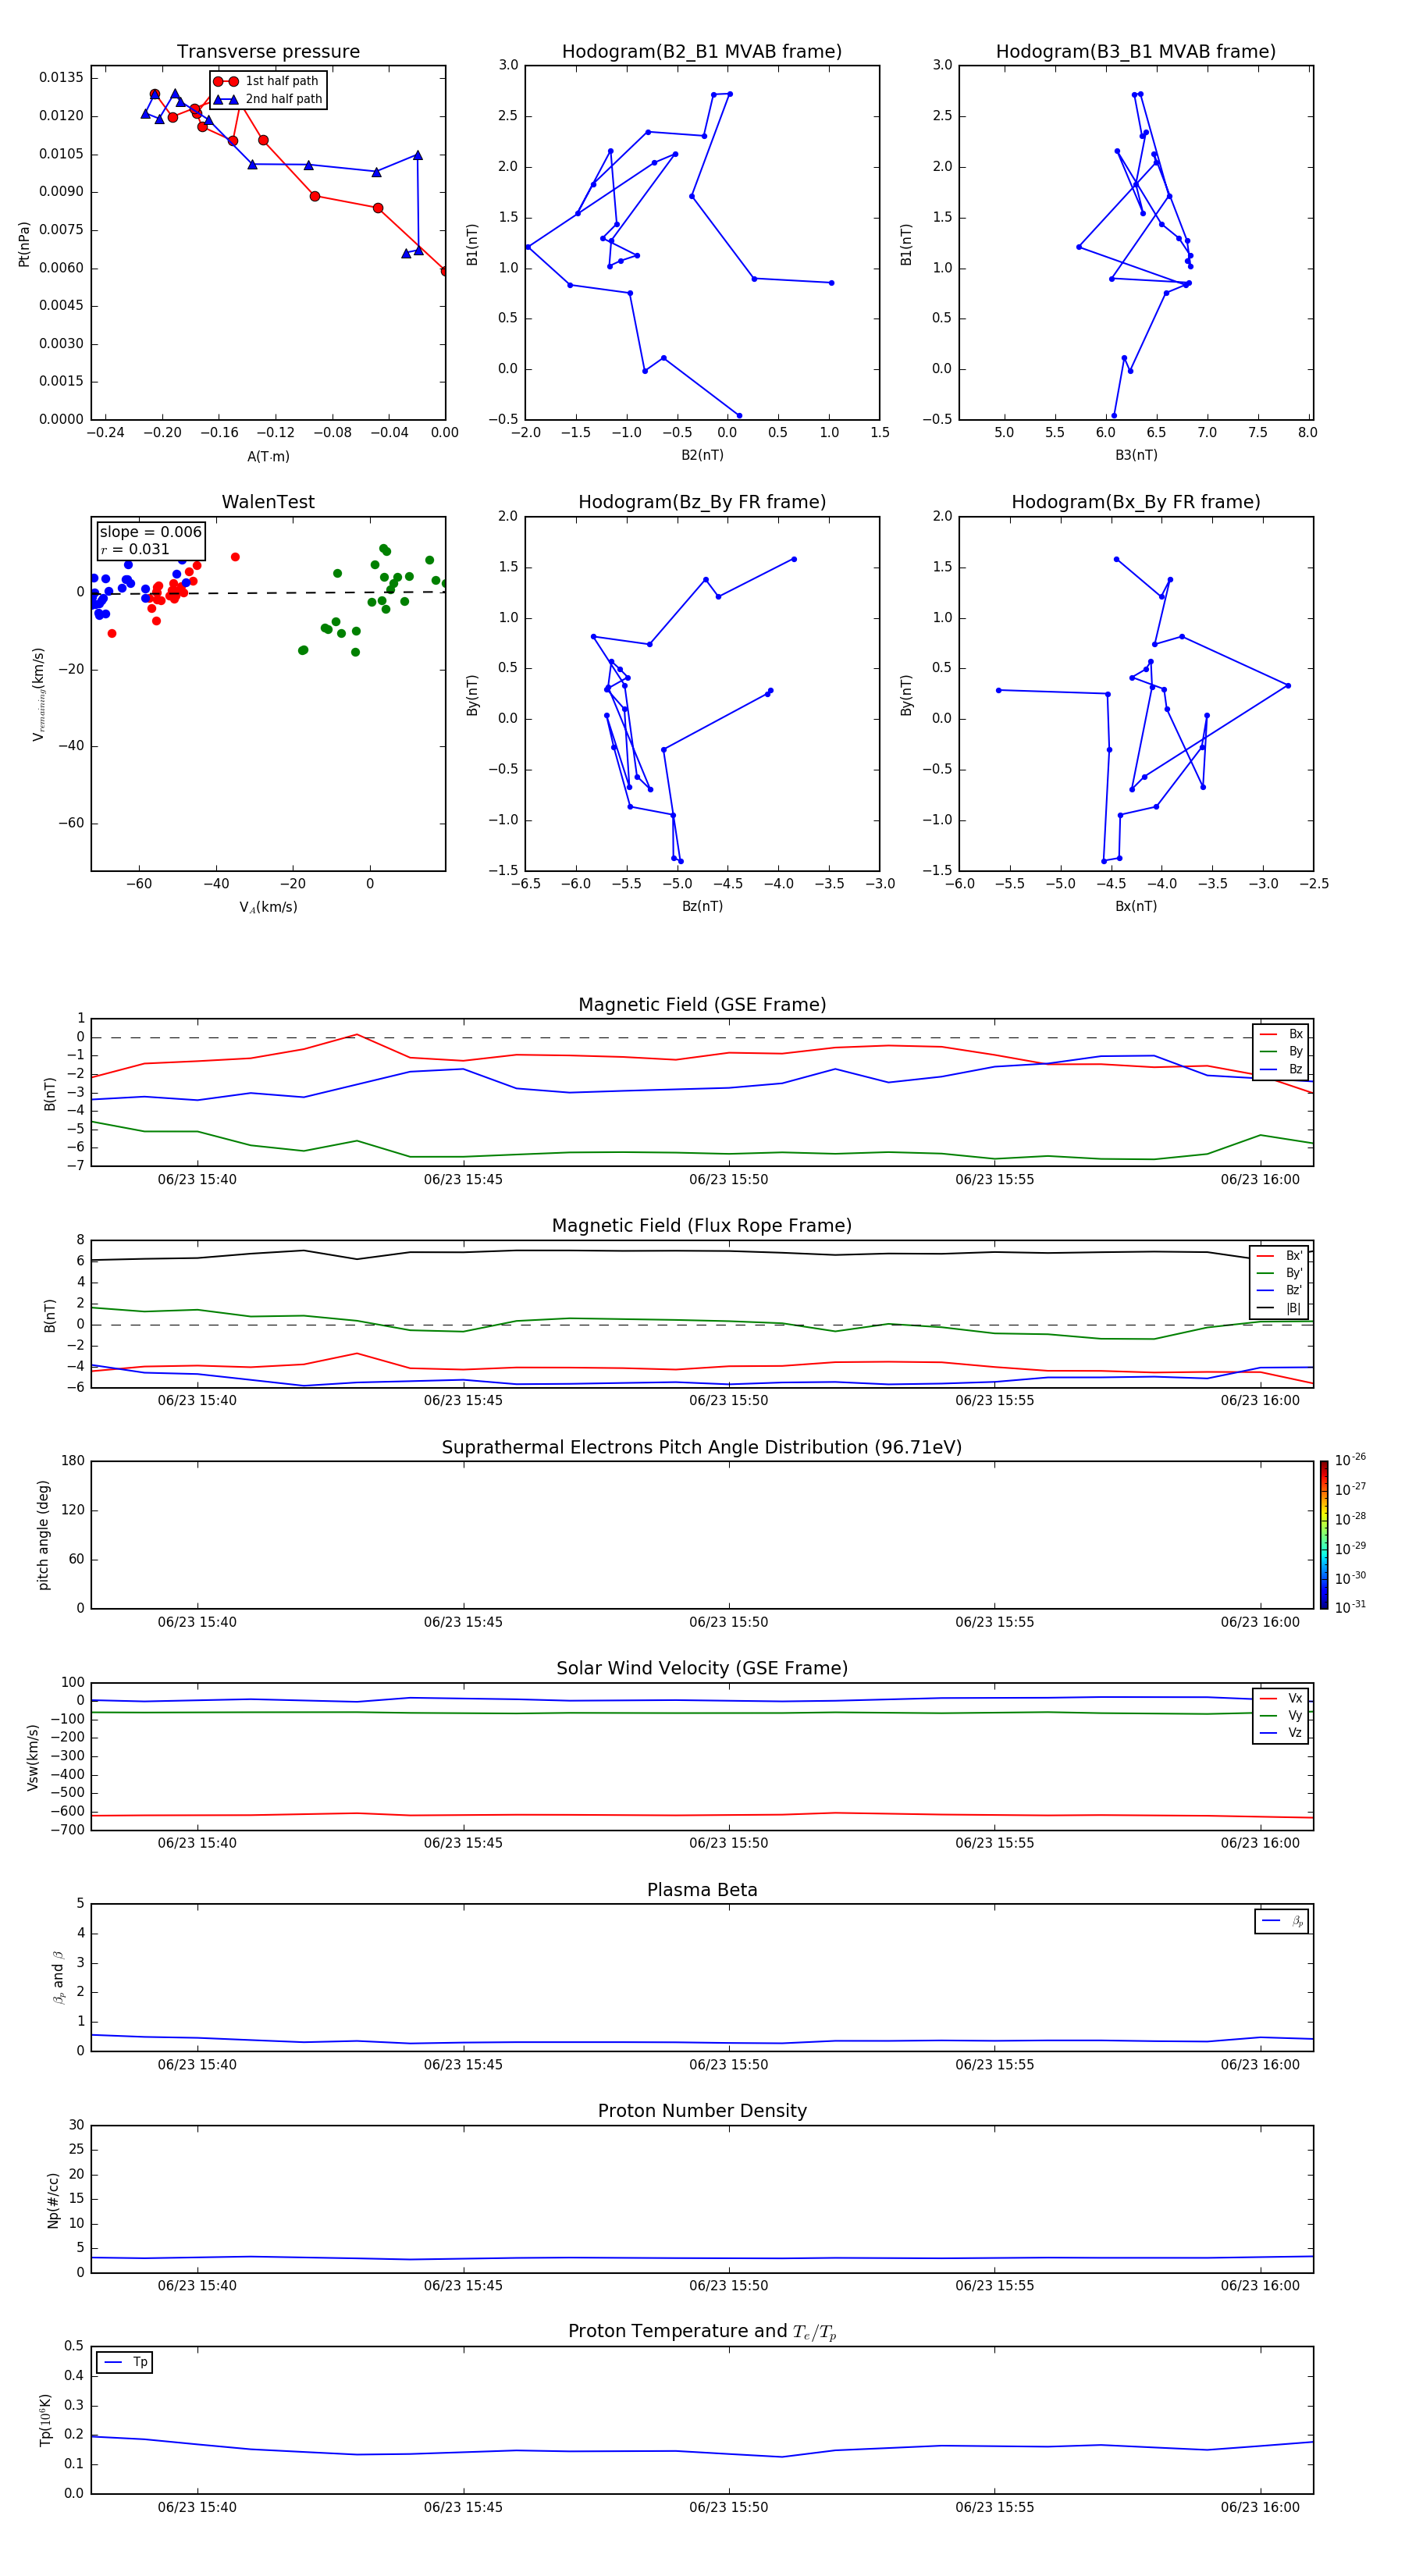This screenshot has width=1405, height=2576.
Task: Click the 'Bx(nT)' x-axis label
Action: tap(1136, 906)
